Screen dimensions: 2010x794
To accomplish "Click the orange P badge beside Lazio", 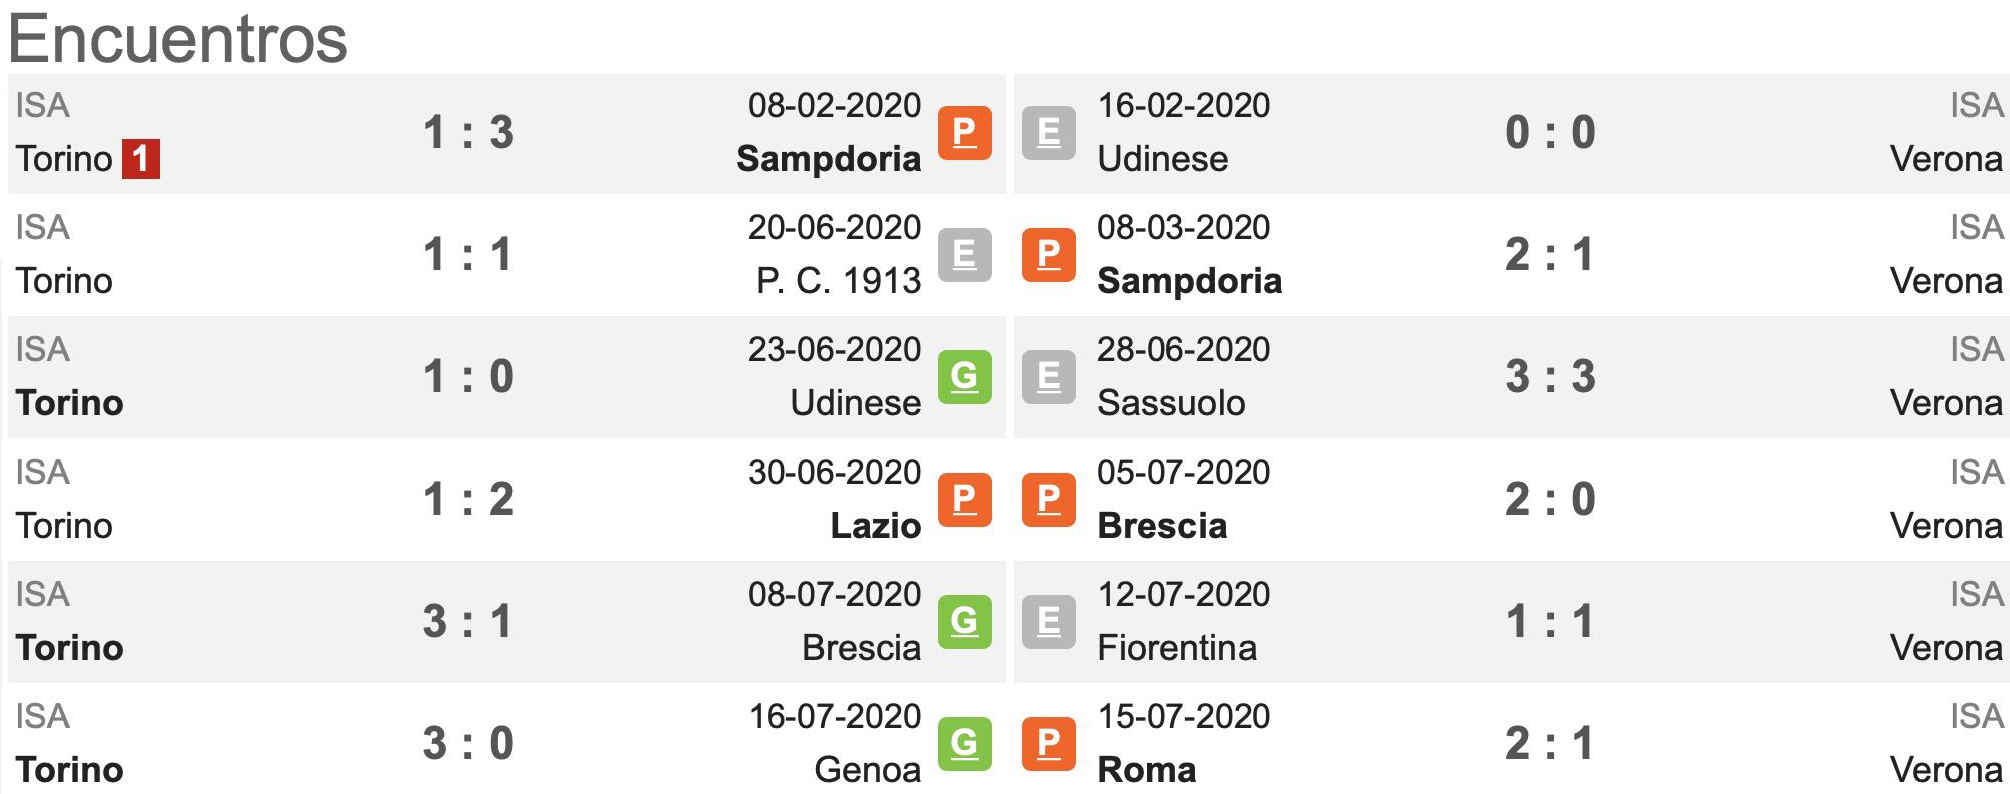I will (964, 500).
